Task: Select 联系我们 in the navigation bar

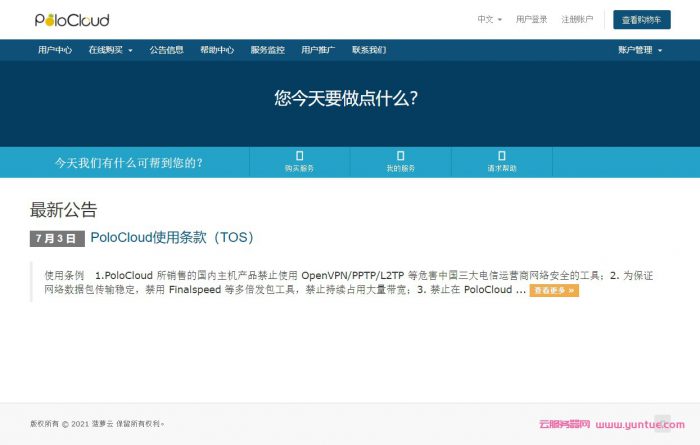Action: pyautogui.click(x=368, y=49)
